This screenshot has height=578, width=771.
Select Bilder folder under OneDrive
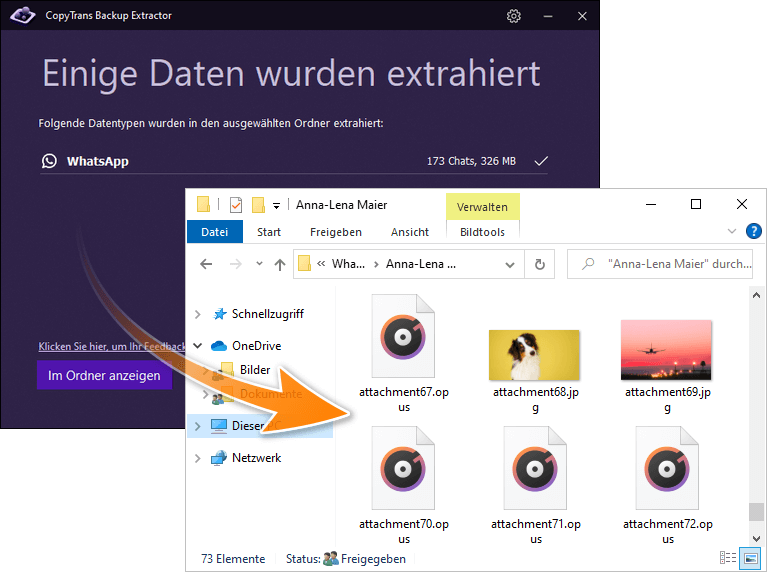click(x=255, y=369)
